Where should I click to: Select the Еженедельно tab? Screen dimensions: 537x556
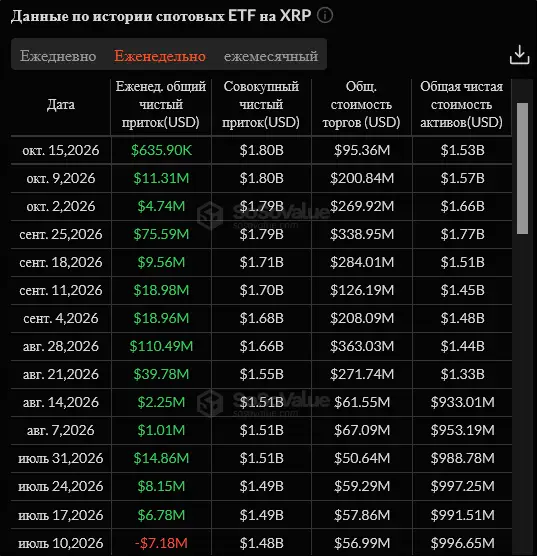pyautogui.click(x=160, y=56)
